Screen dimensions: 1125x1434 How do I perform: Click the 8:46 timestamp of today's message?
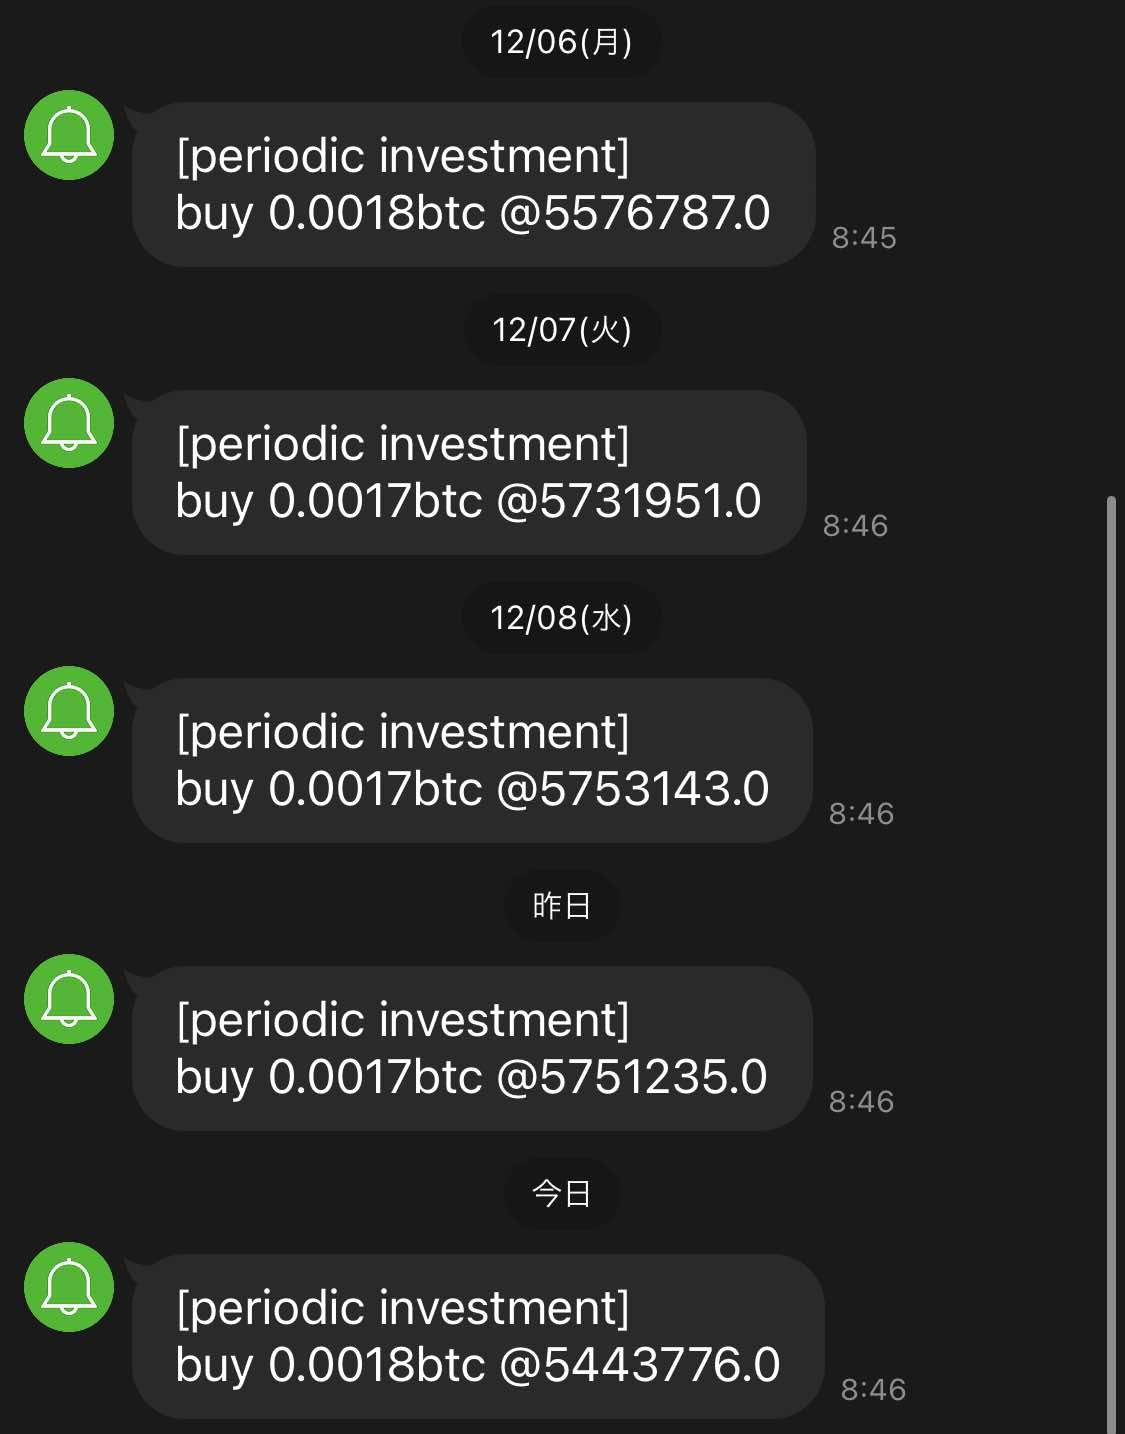[873, 1390]
